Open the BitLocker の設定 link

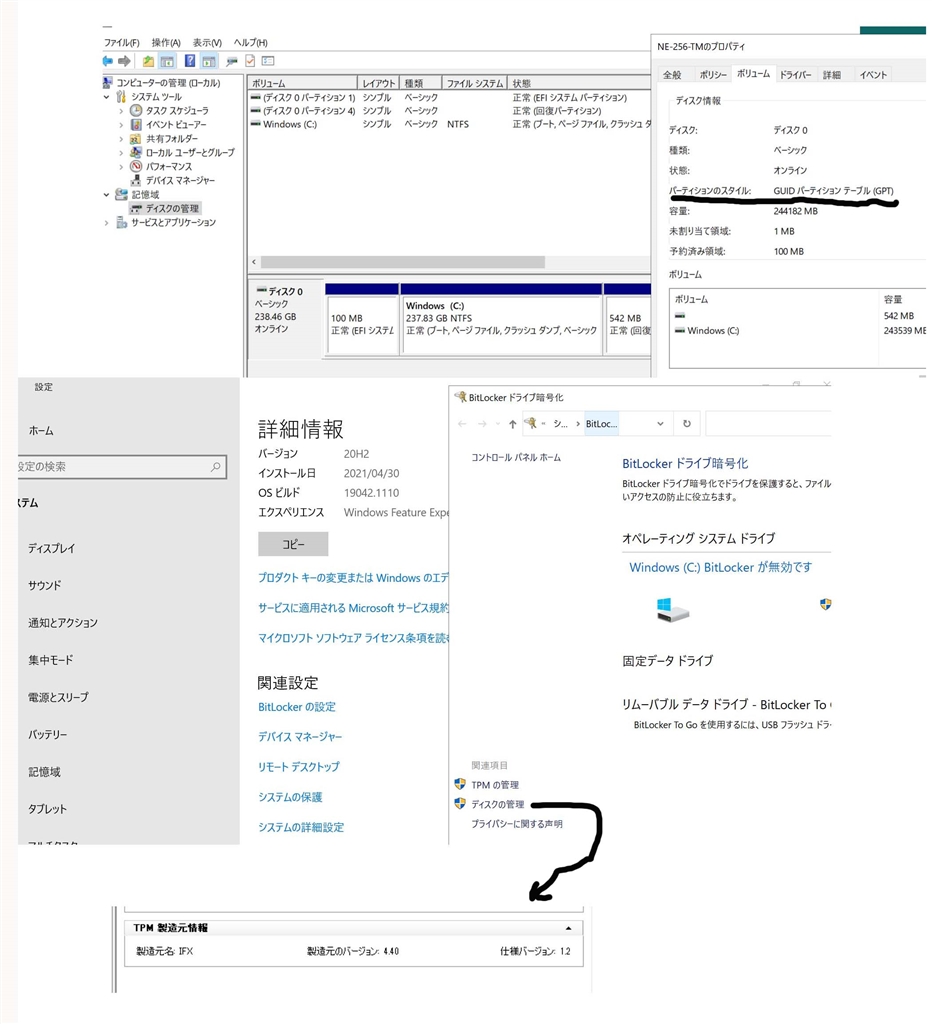pos(297,707)
